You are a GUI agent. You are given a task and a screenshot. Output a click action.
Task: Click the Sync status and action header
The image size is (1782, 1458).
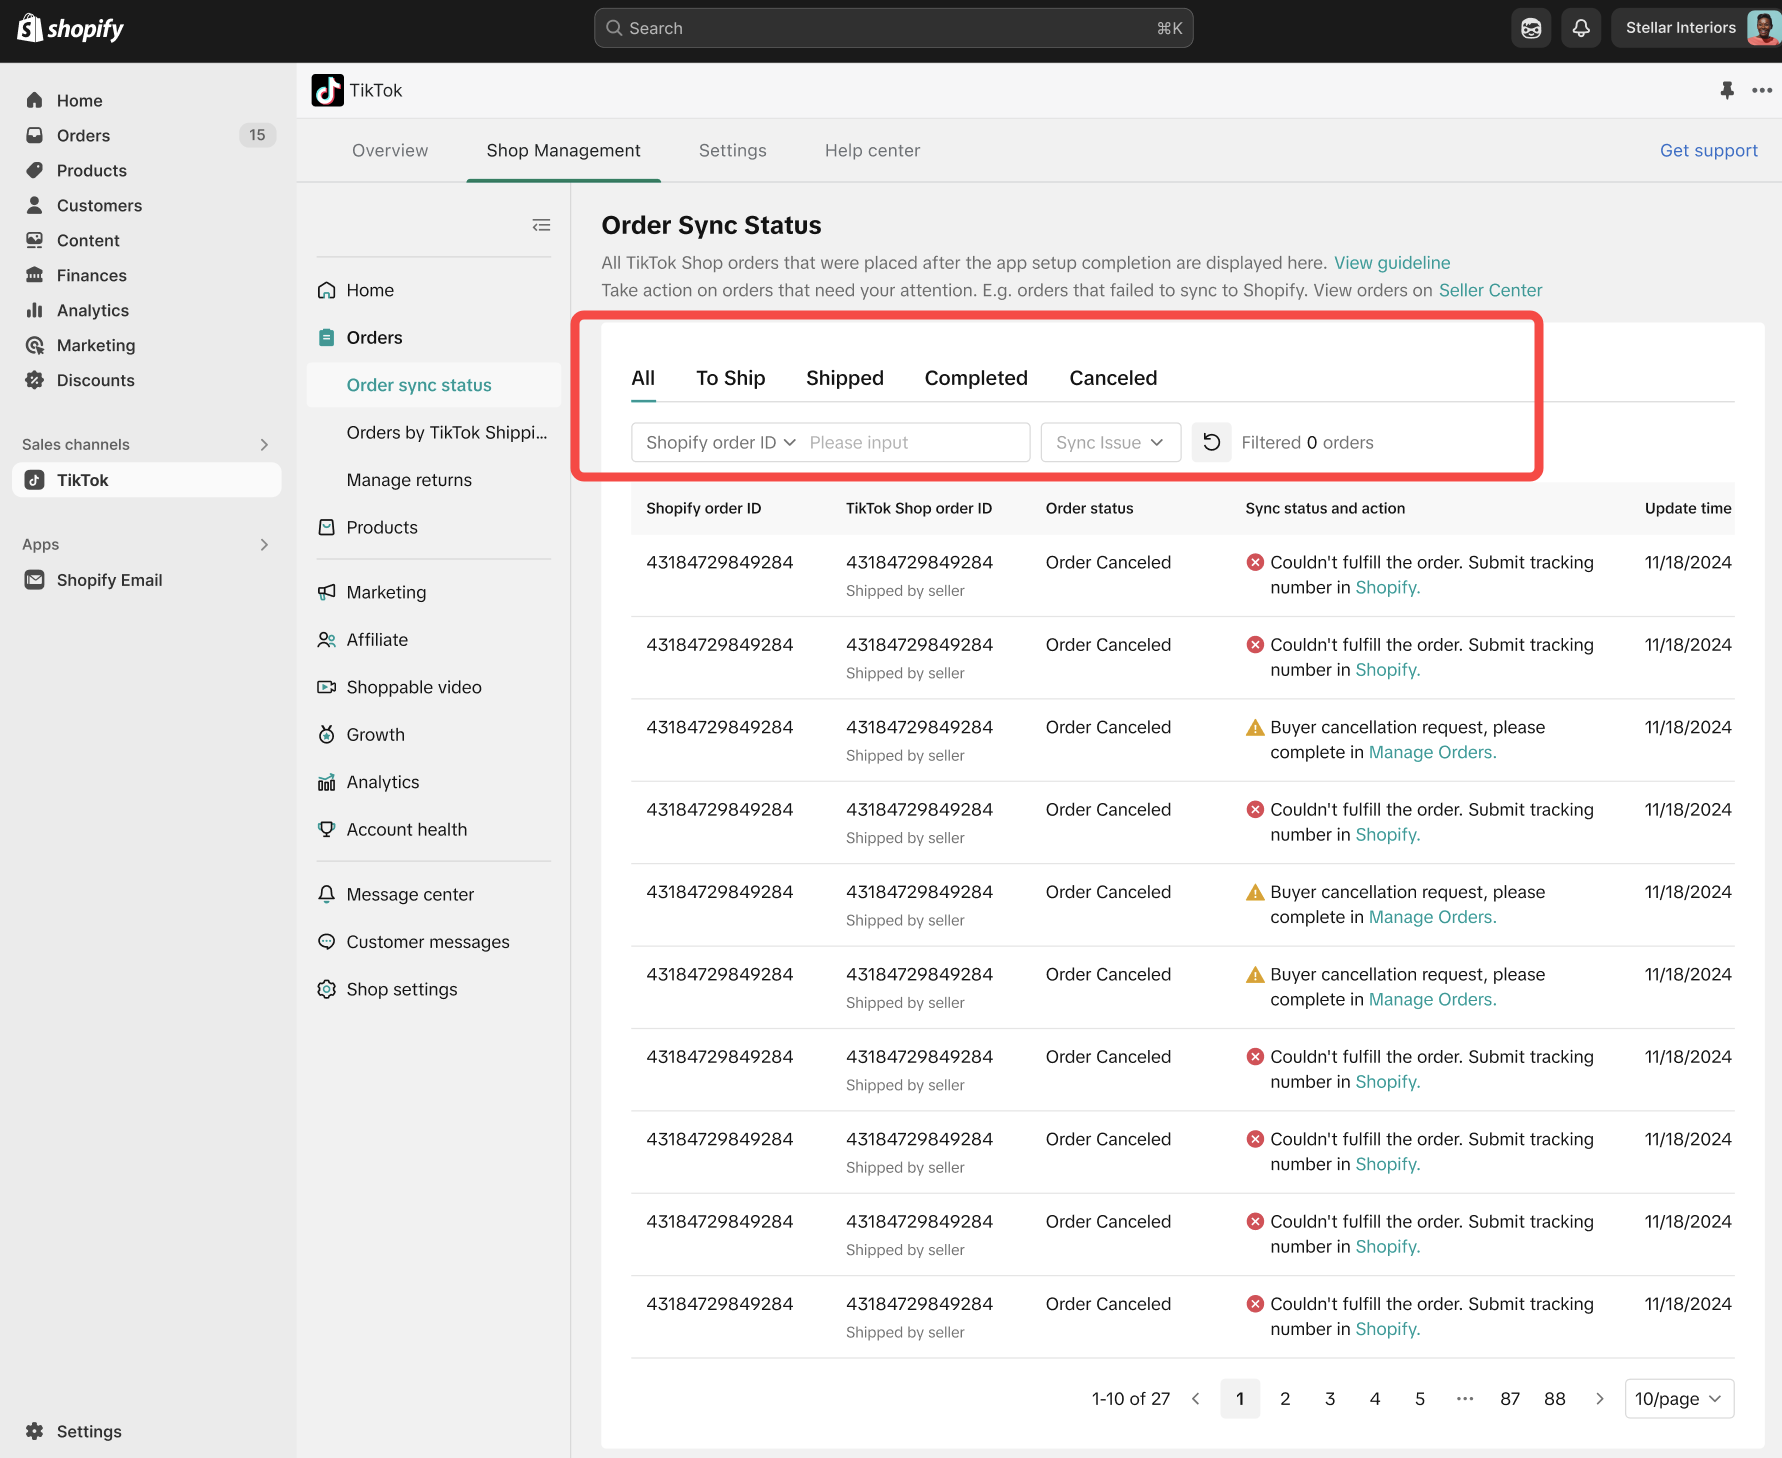(1325, 508)
